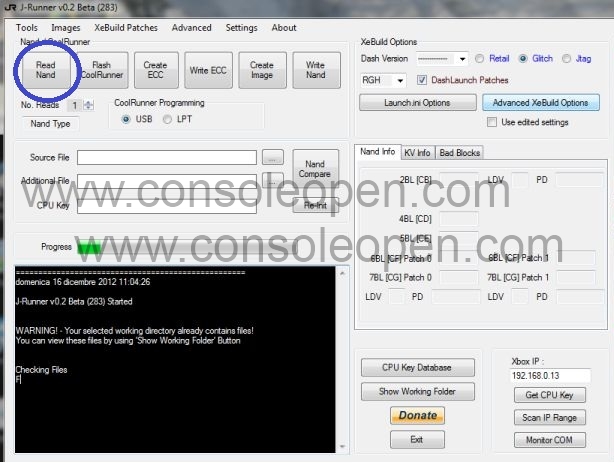614x463 pixels.
Task: Click the 7BL [CG] Patch 0 field
Action: [459, 278]
